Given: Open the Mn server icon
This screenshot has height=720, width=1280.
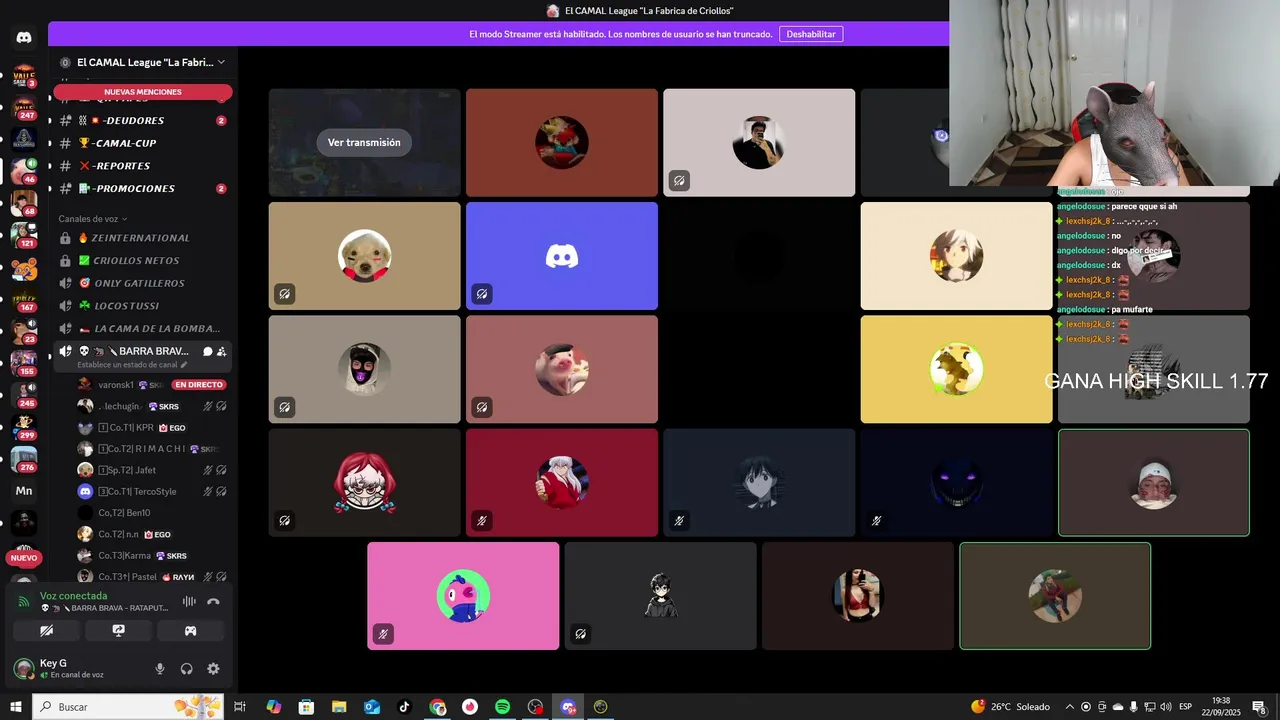Looking at the screenshot, I should click(24, 491).
